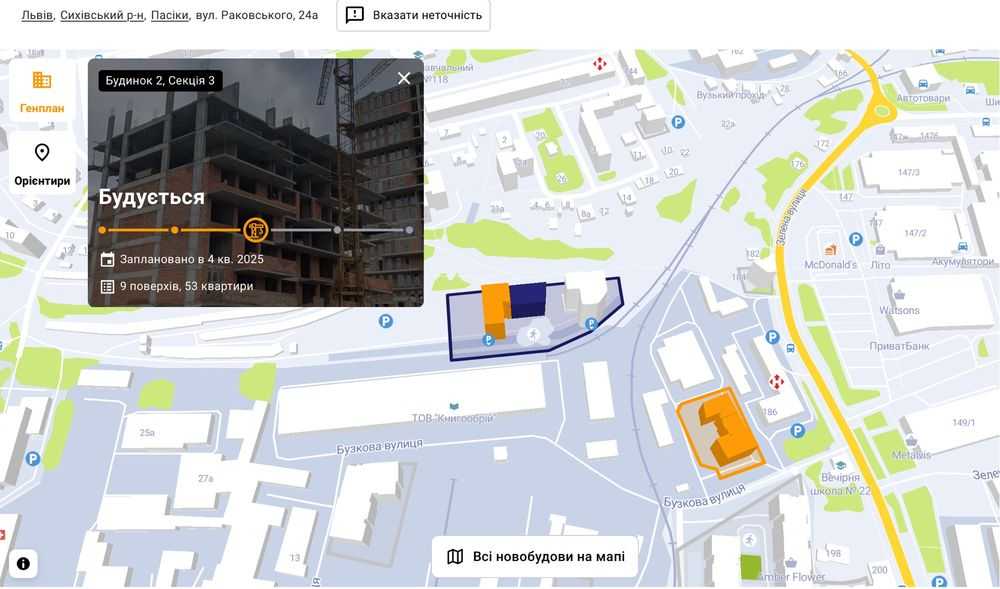Screen dimensions: 1000x589
Task: Open the Пасіки district link
Action: coord(170,15)
